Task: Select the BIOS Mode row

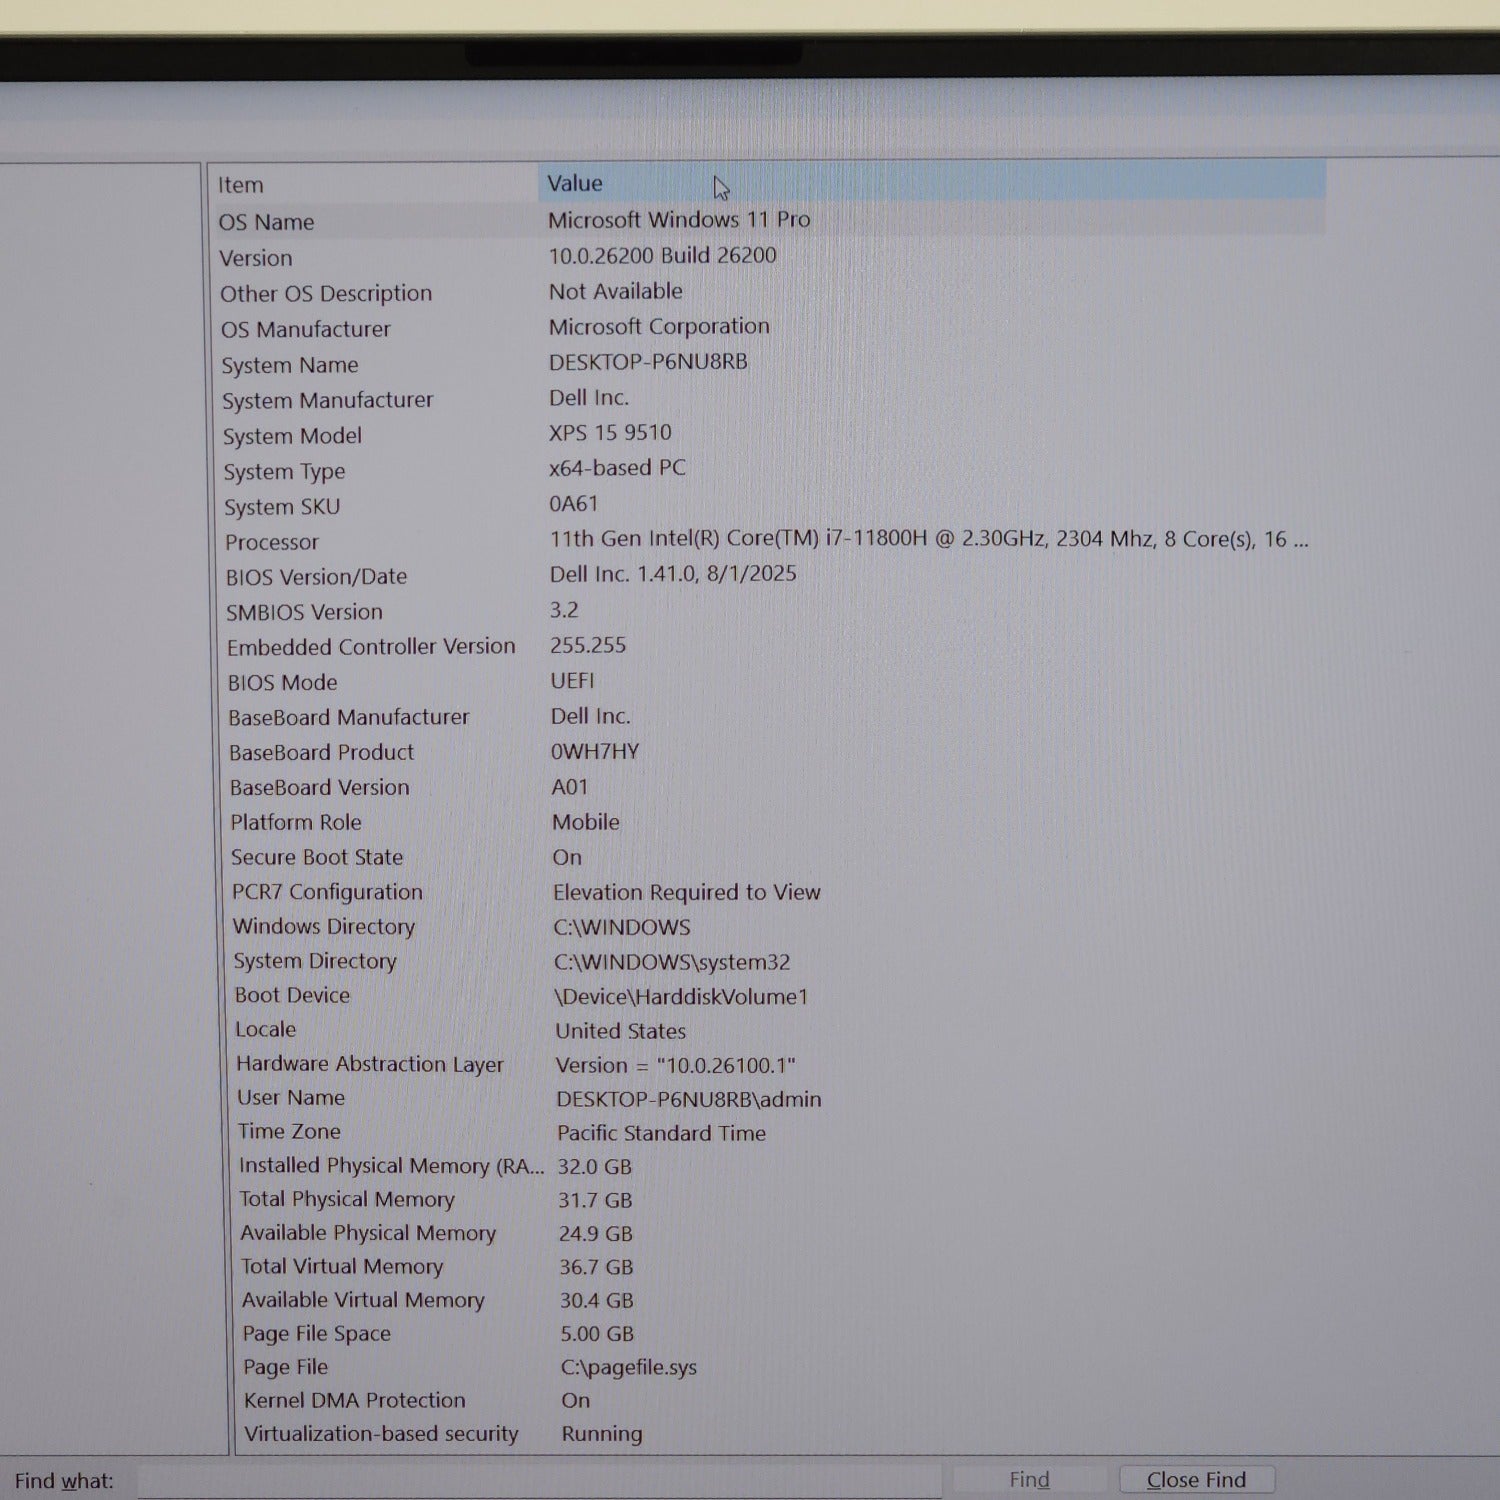Action: tap(283, 683)
